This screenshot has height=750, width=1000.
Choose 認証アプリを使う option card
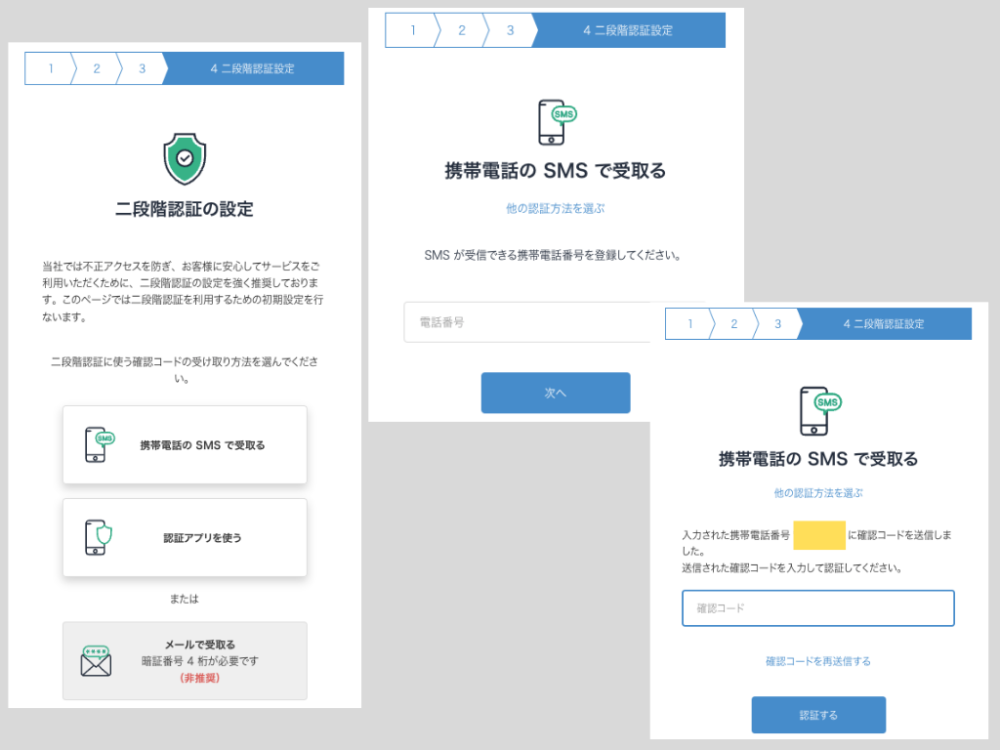[184, 537]
